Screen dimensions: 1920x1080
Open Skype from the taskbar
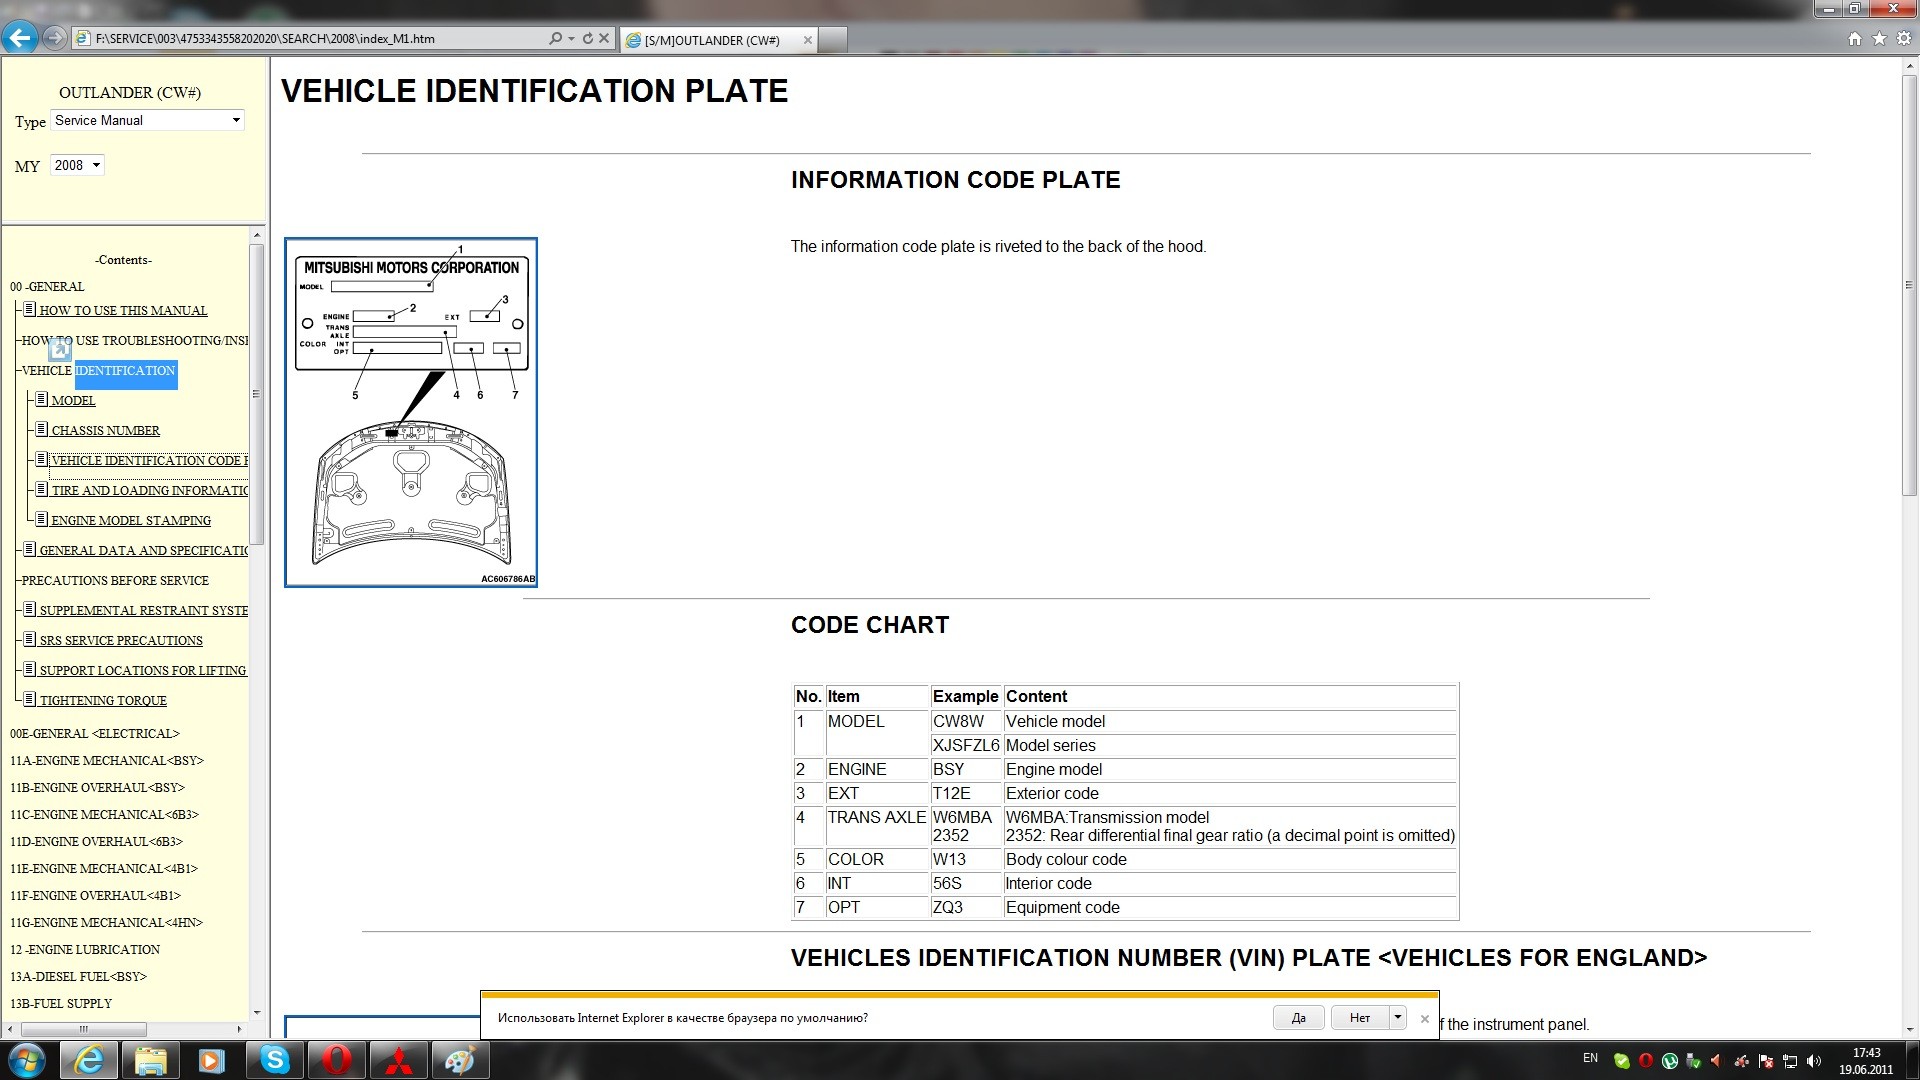(274, 1060)
